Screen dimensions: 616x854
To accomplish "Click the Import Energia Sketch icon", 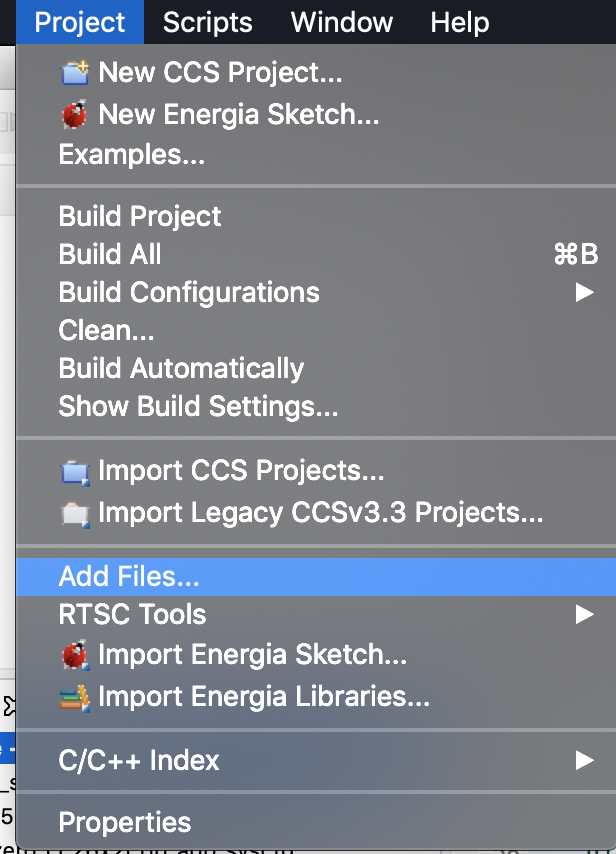I will tap(75, 656).
